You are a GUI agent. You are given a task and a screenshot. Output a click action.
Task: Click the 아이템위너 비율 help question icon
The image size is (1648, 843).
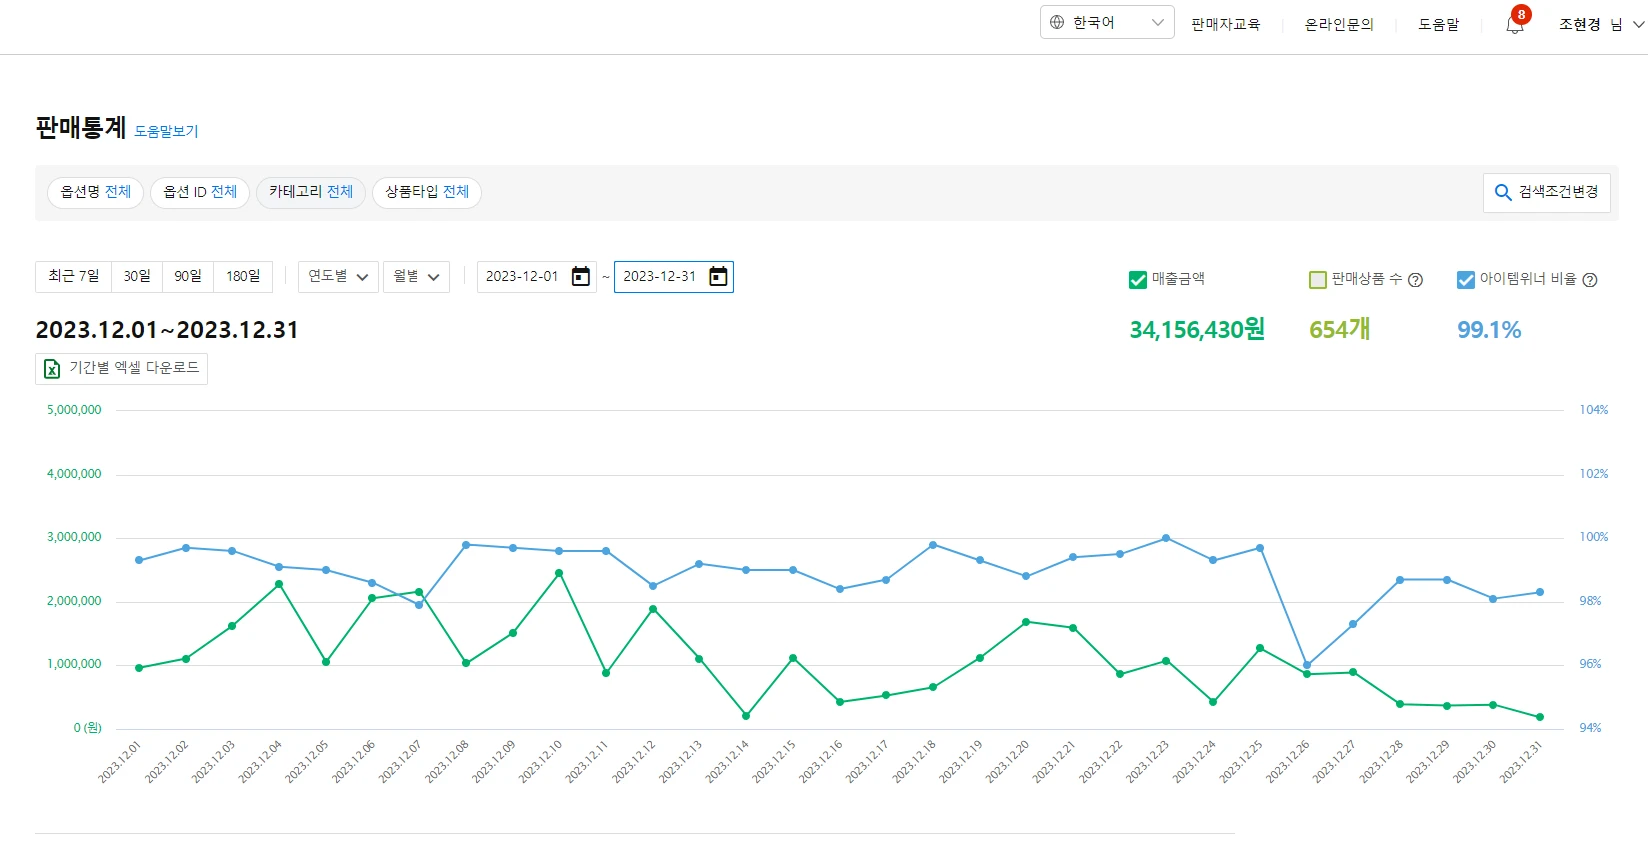1590,280
